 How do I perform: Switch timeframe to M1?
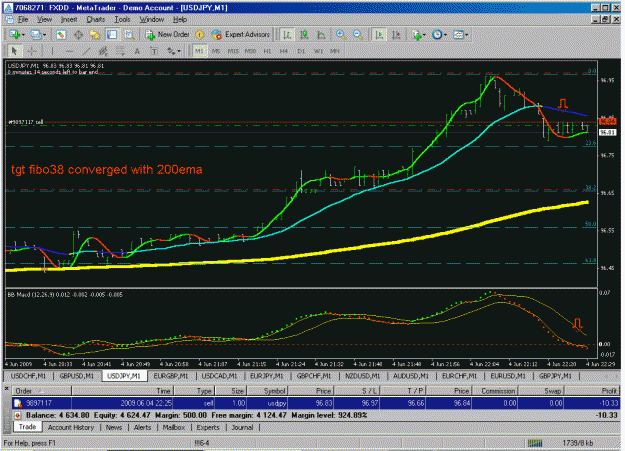(x=199, y=51)
